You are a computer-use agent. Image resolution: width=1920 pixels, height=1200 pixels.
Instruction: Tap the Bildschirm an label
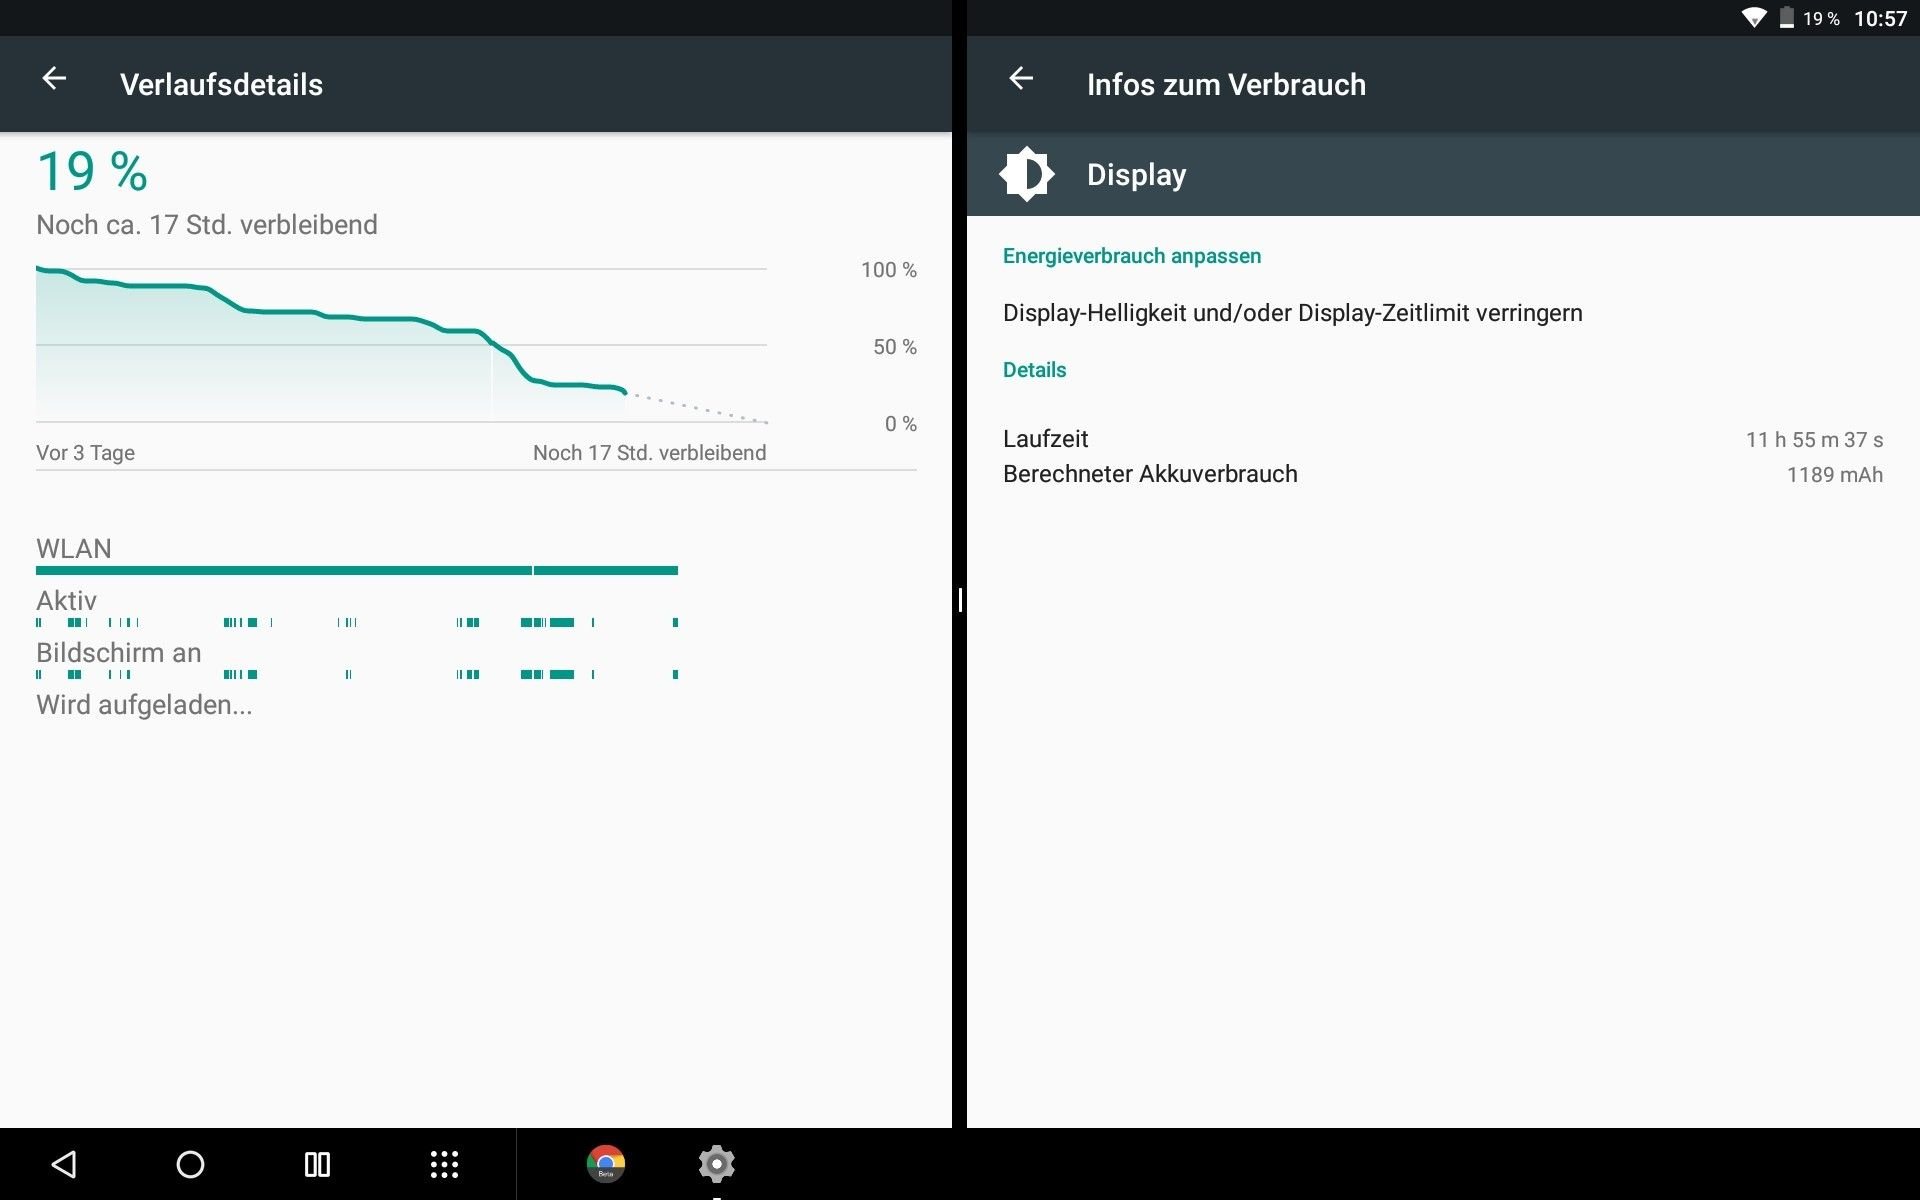point(119,653)
